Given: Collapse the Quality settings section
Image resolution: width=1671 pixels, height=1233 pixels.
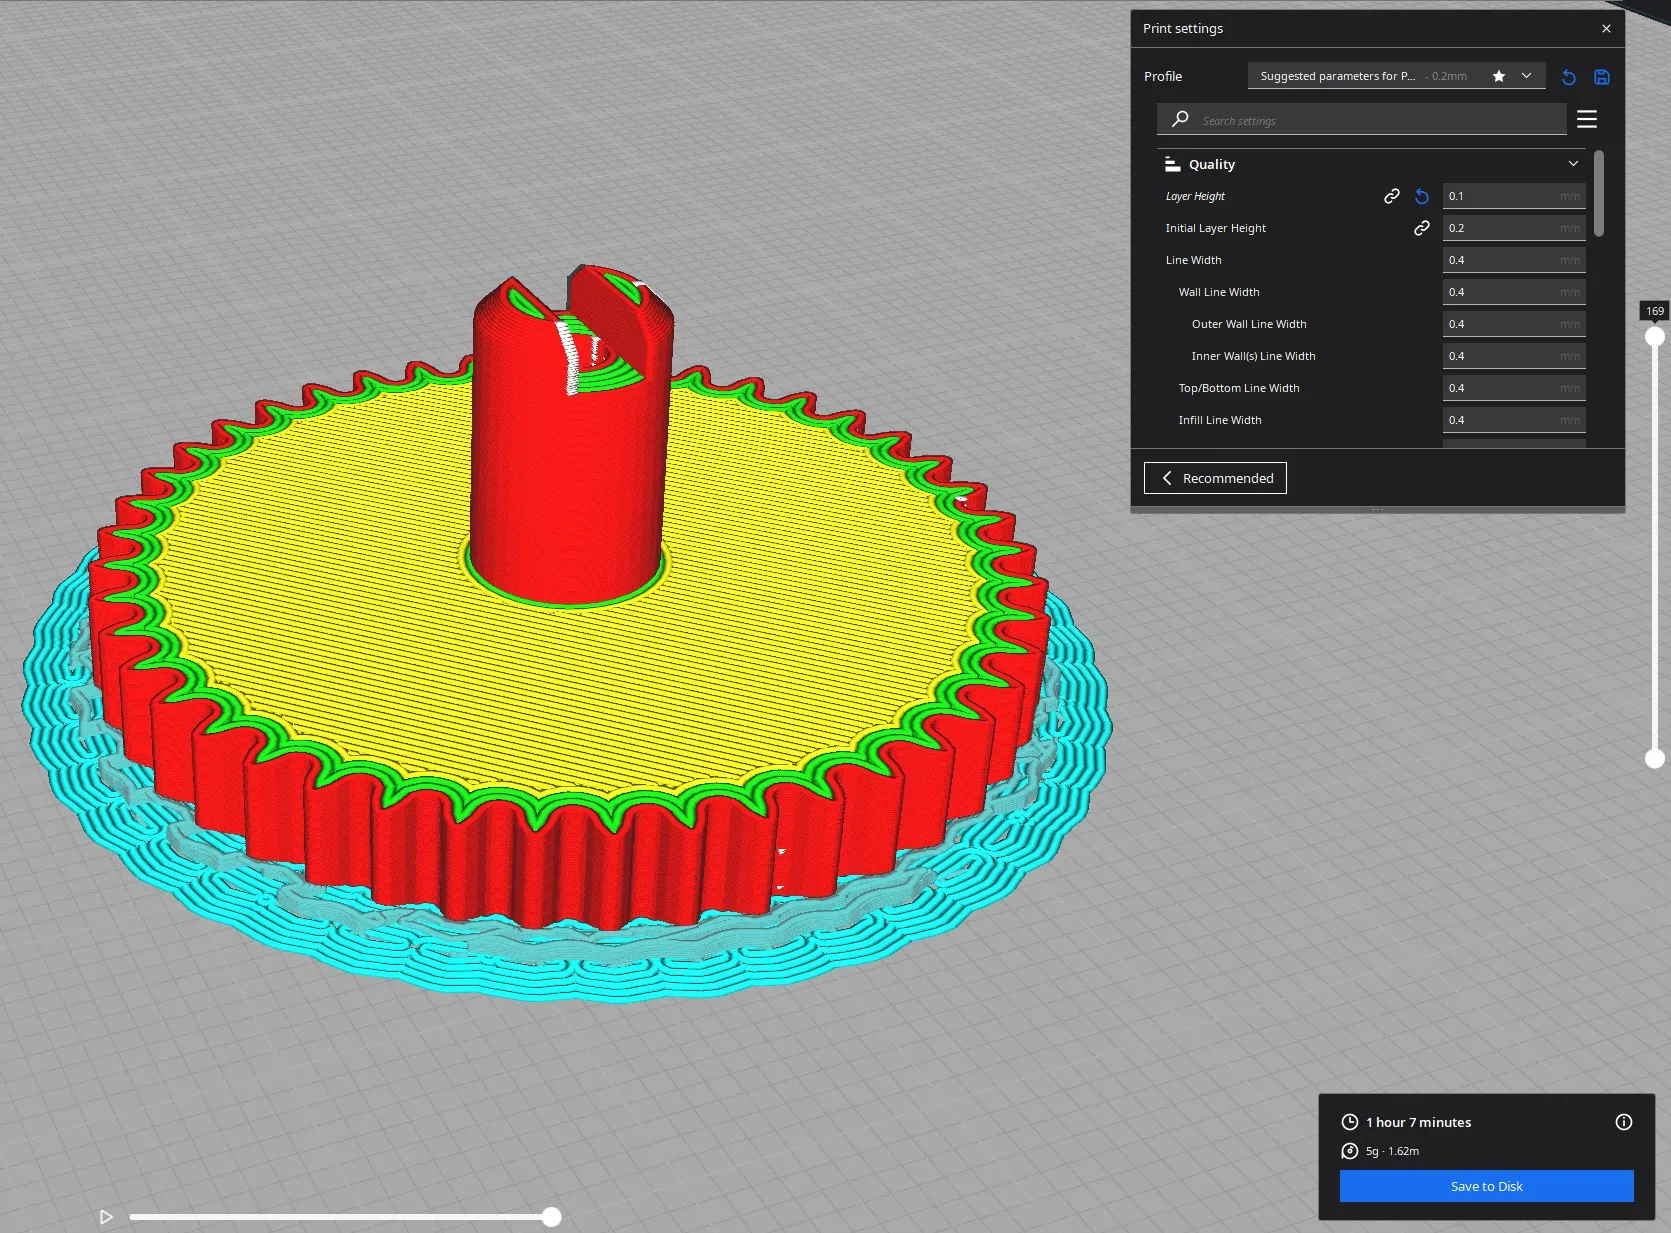Looking at the screenshot, I should [1572, 164].
